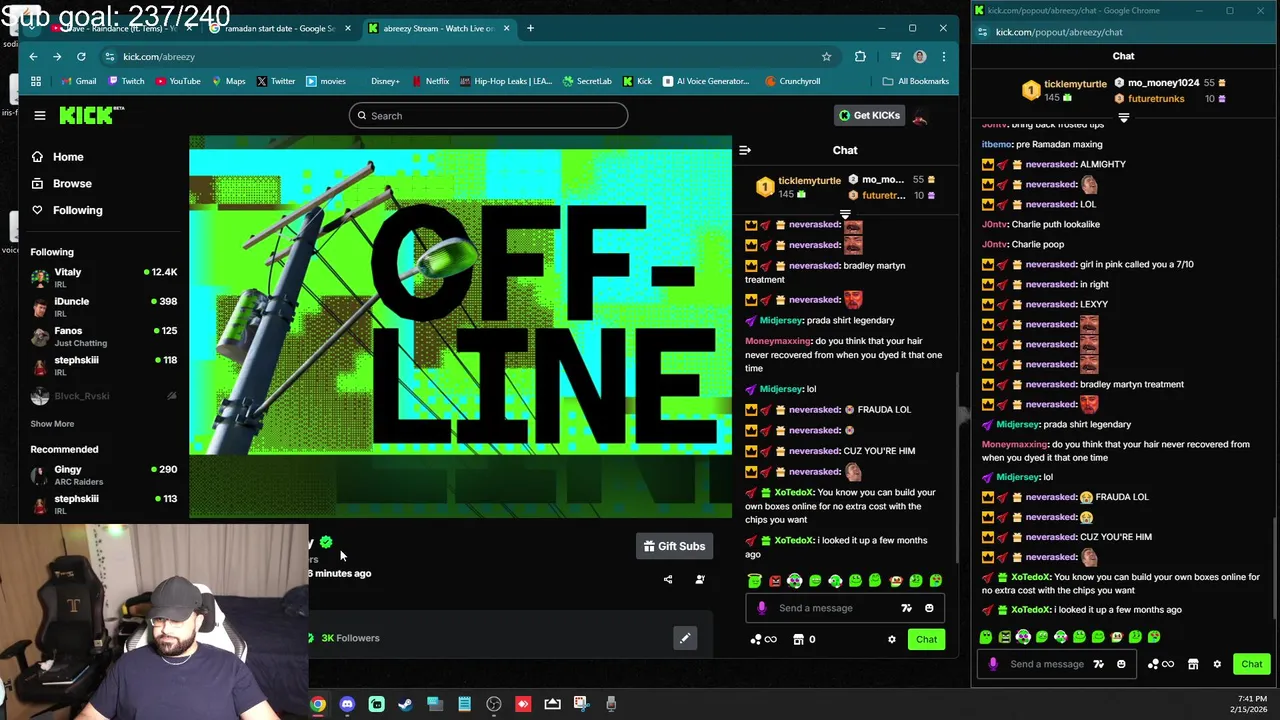Click the Gift Subs button

674,546
